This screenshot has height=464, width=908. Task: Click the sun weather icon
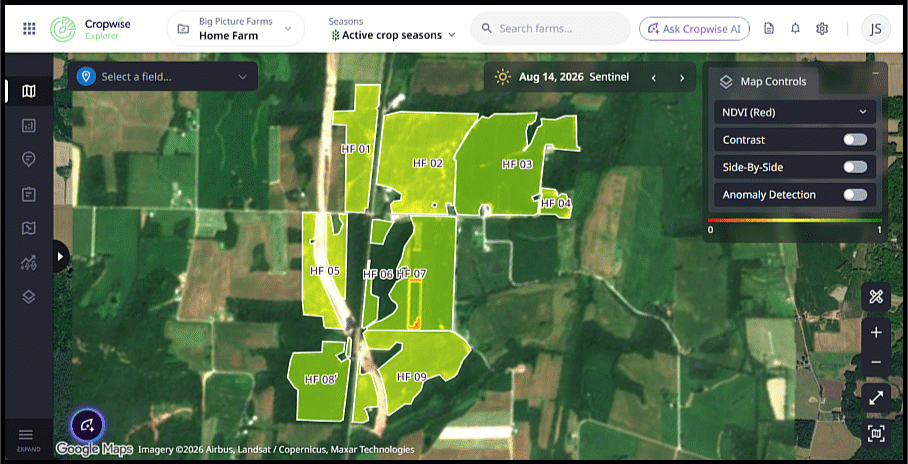503,77
